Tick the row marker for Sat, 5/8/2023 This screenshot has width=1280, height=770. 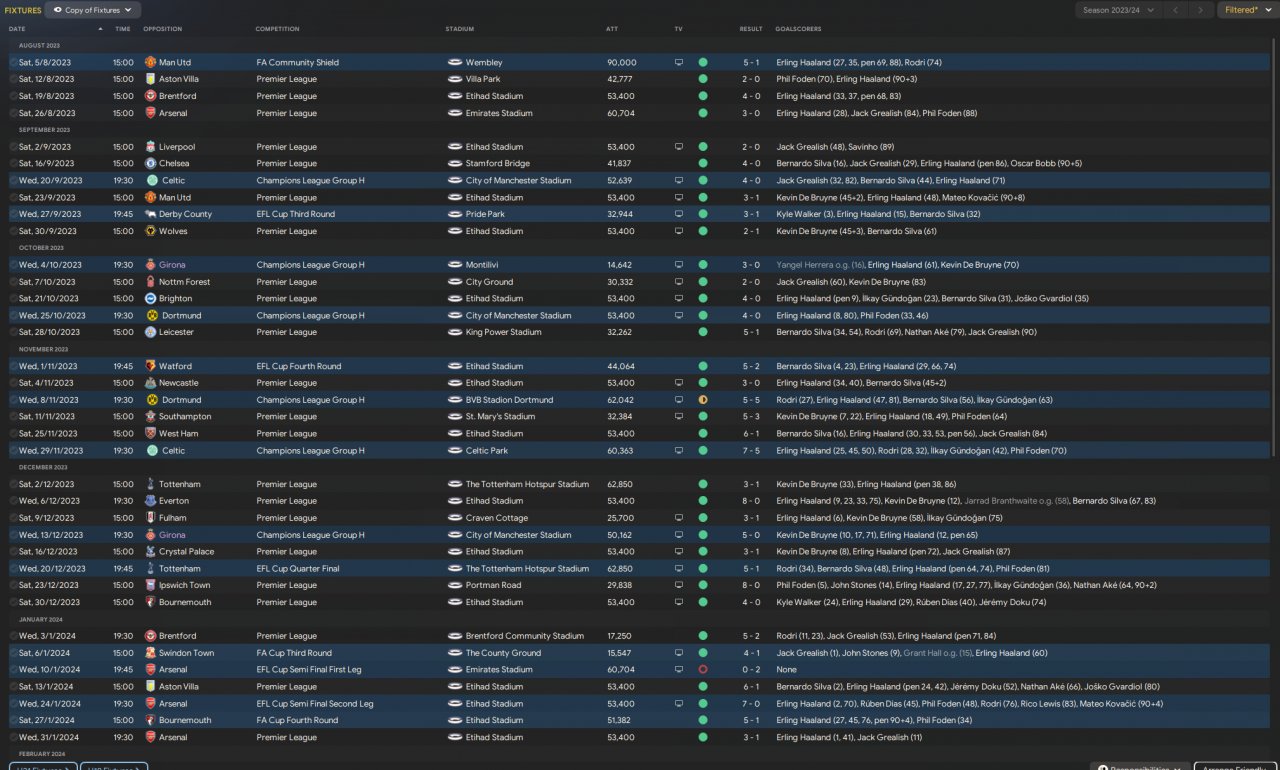point(13,62)
